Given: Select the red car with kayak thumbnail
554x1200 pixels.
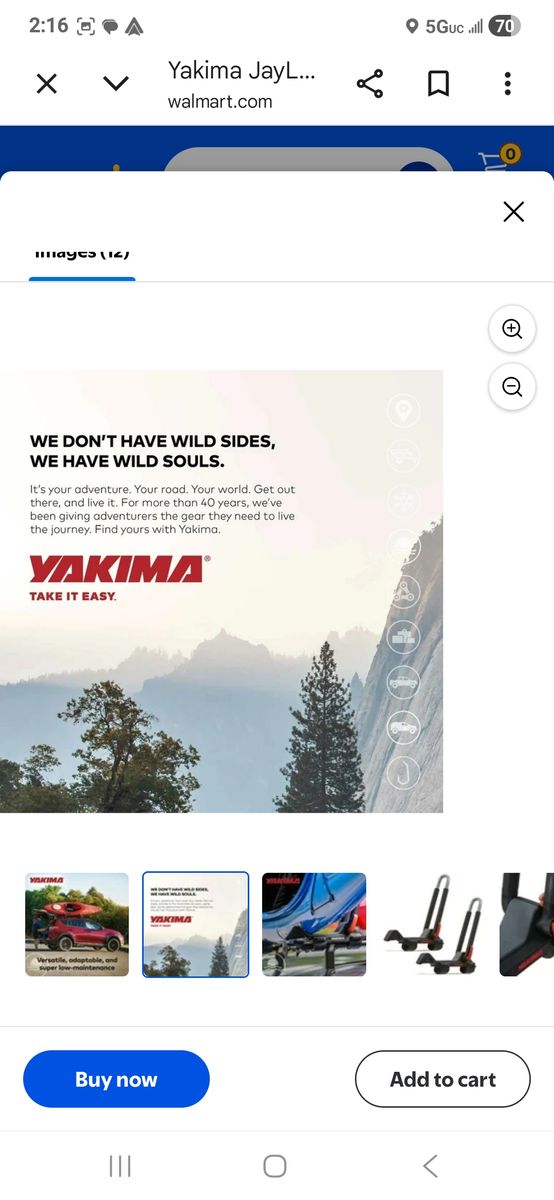Looking at the screenshot, I should 77,925.
